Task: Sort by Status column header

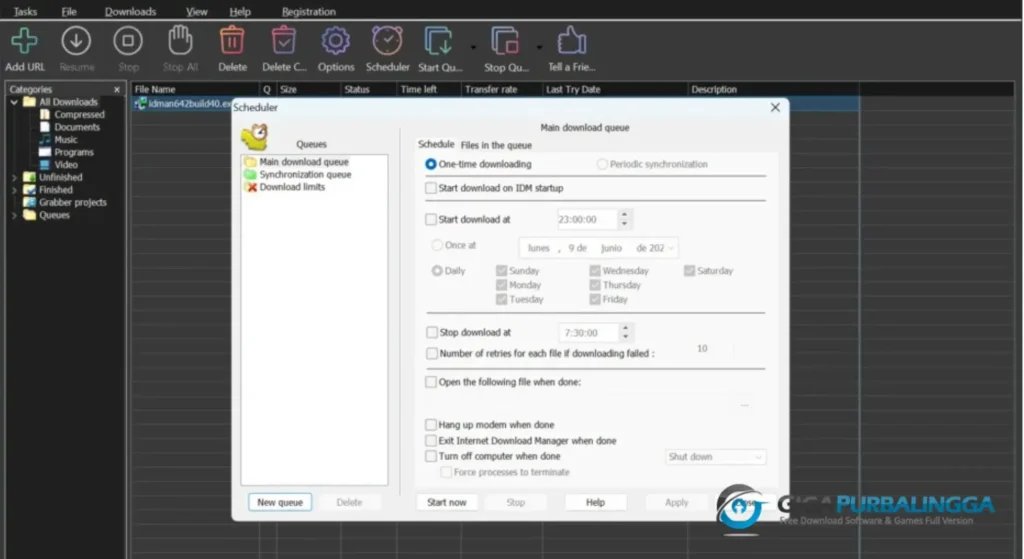Action: (x=368, y=89)
